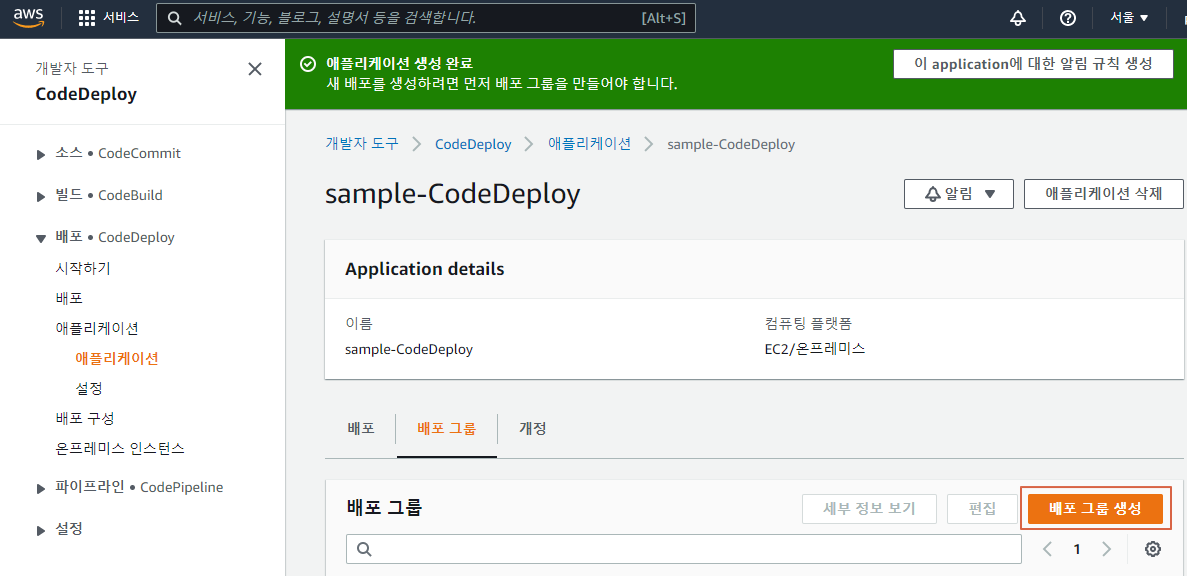The width and height of the screenshot is (1187, 576).
Task: Select 애플리케이션 parent item in sidebar
Action: coord(97,328)
